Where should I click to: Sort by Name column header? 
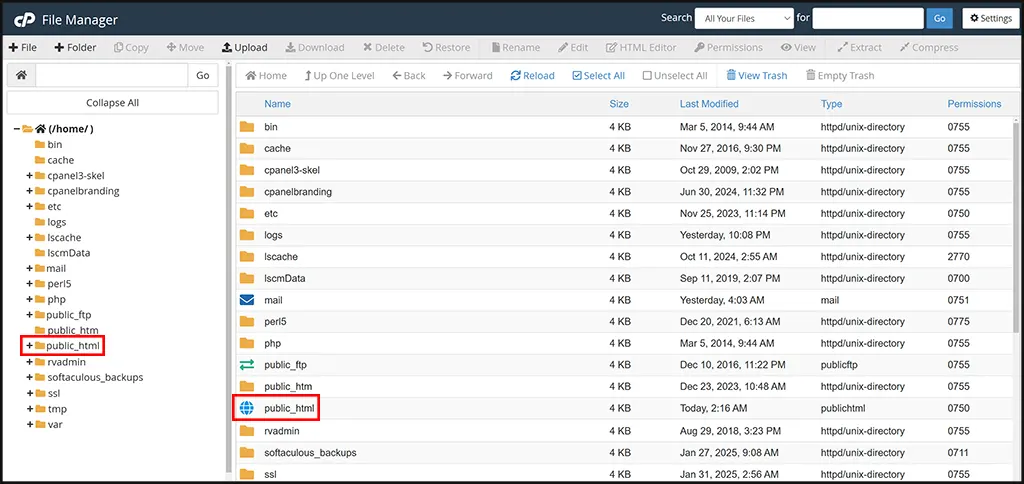[278, 104]
